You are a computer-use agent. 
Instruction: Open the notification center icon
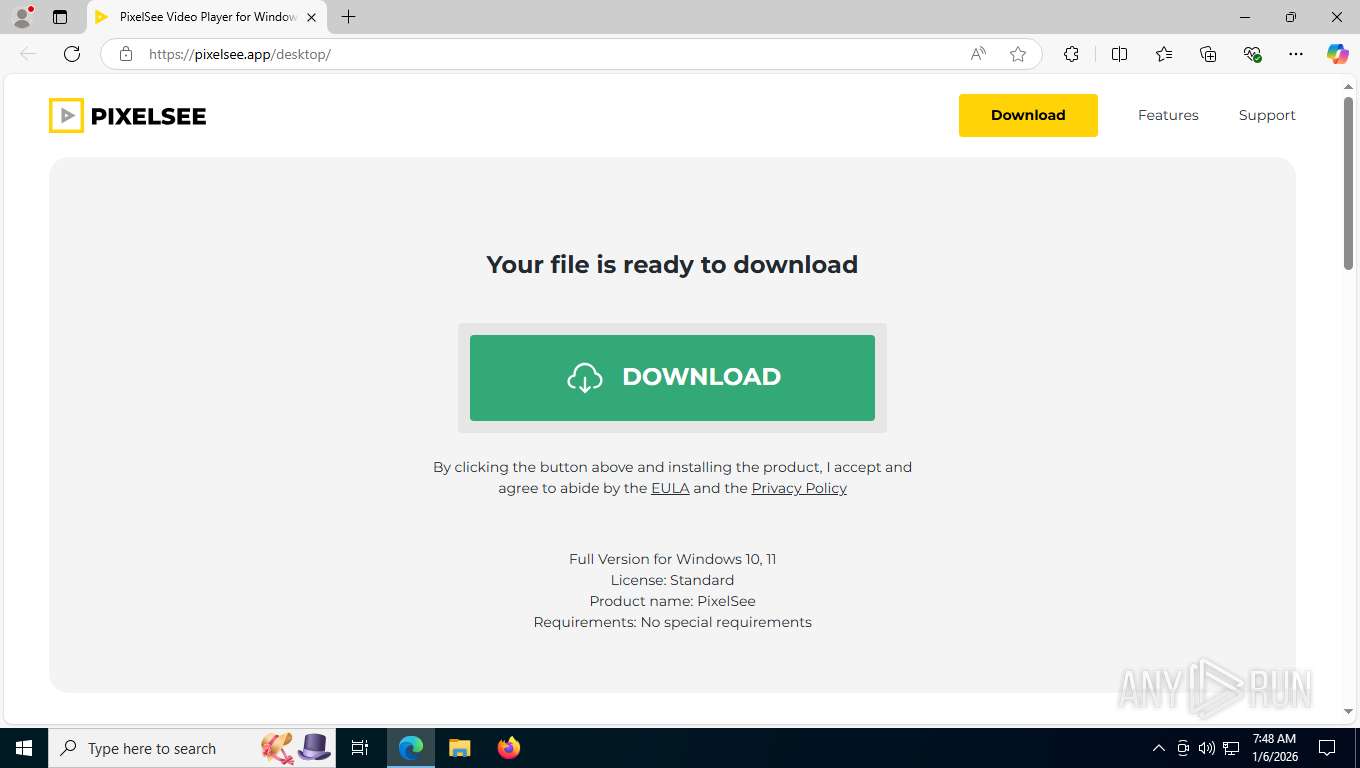pos(1327,748)
